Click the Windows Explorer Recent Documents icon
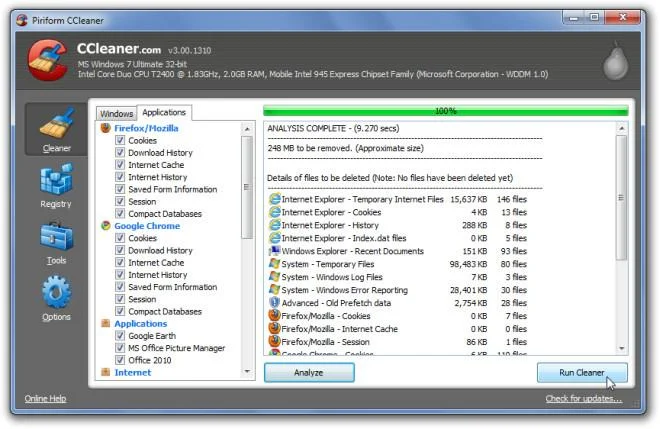660x429 pixels. point(274,251)
